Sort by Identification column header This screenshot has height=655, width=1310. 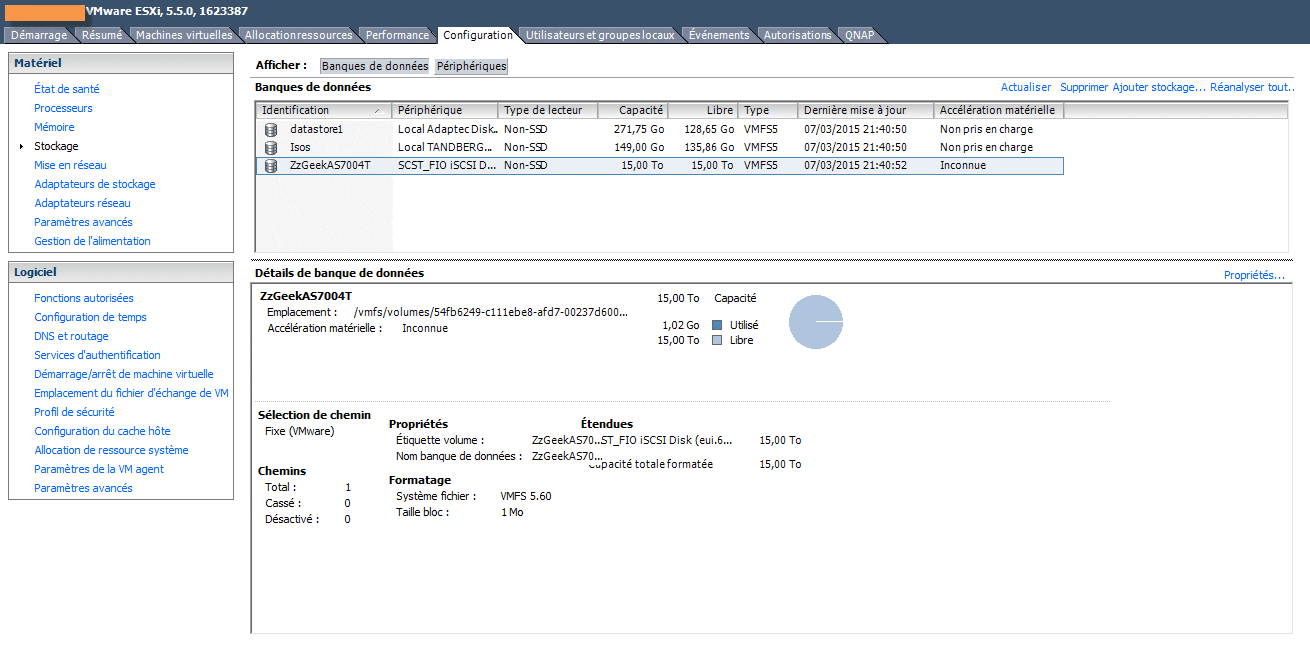(x=323, y=110)
